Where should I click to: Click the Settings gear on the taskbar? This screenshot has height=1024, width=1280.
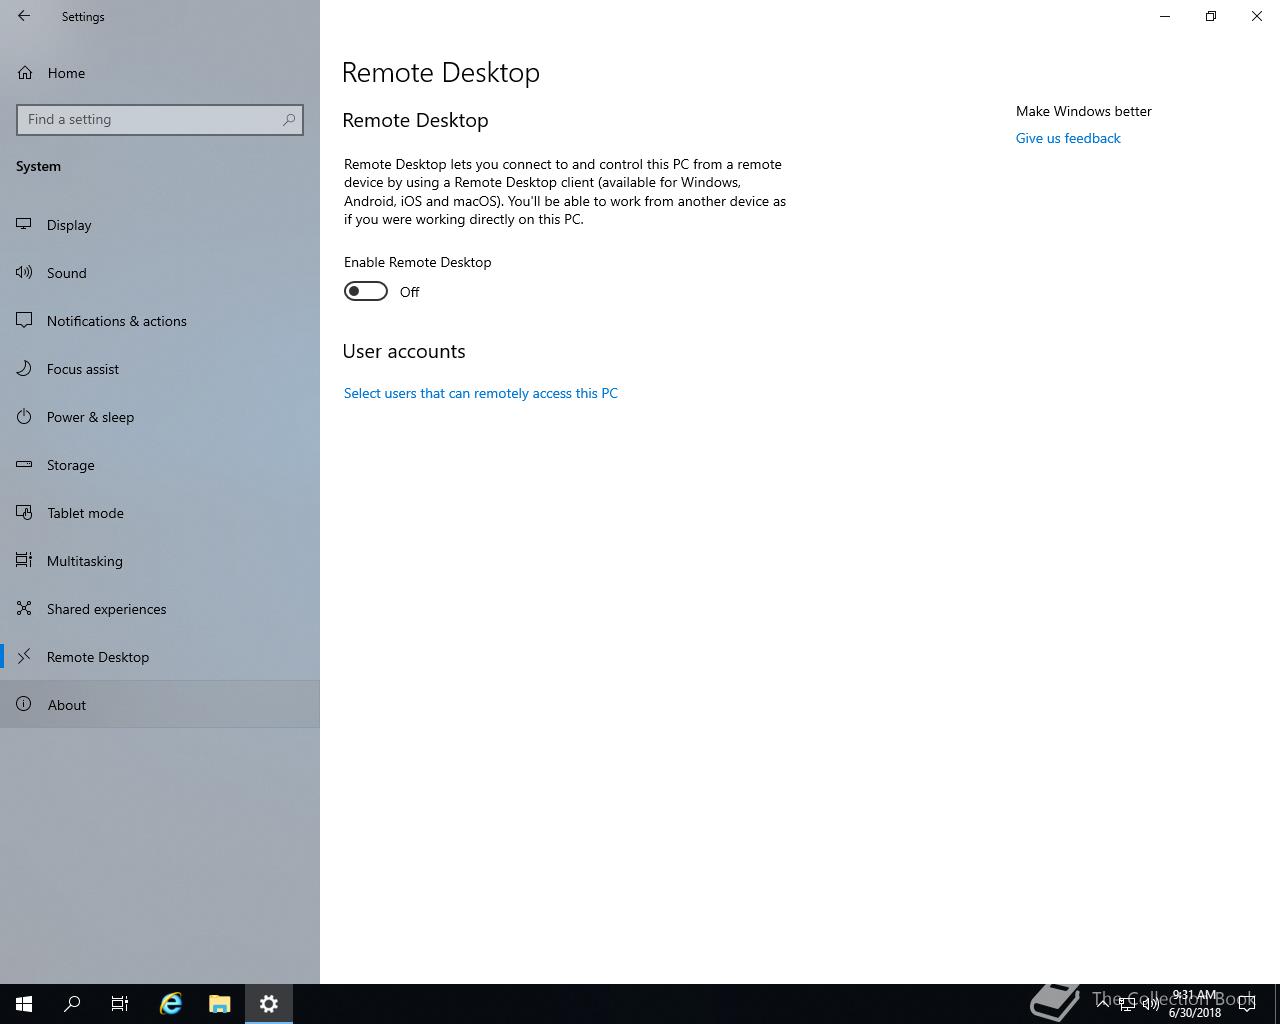point(269,1004)
